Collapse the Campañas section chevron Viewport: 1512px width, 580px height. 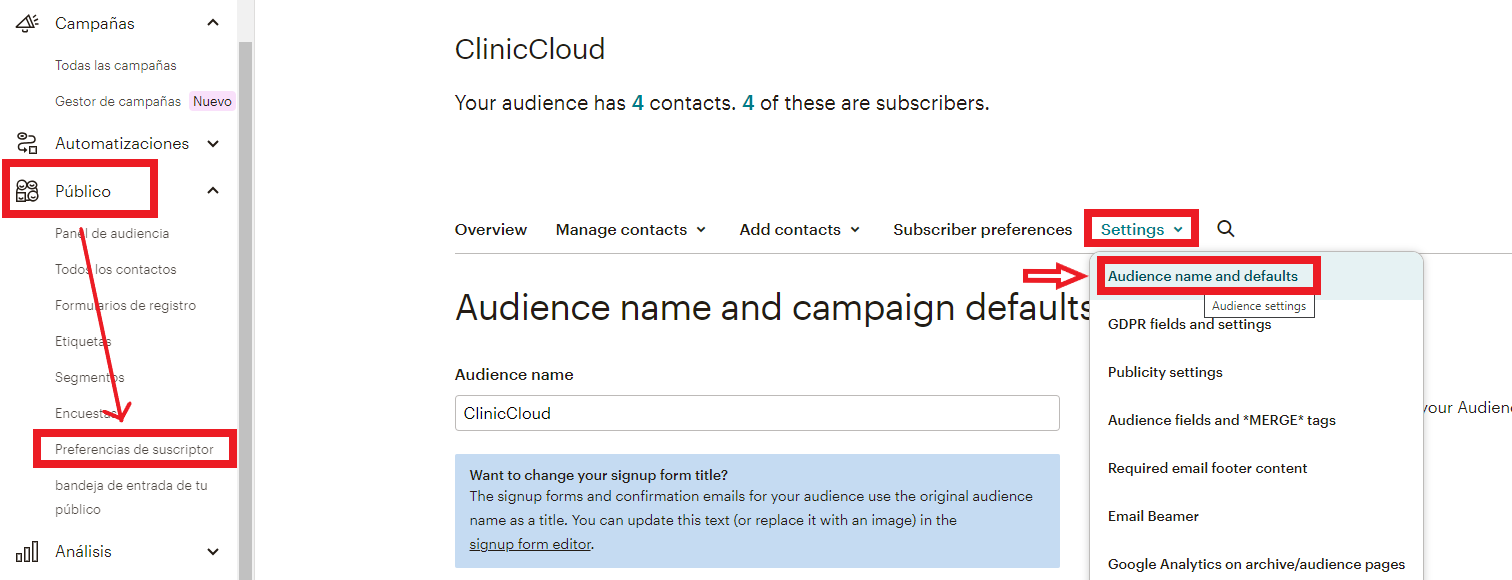point(212,23)
